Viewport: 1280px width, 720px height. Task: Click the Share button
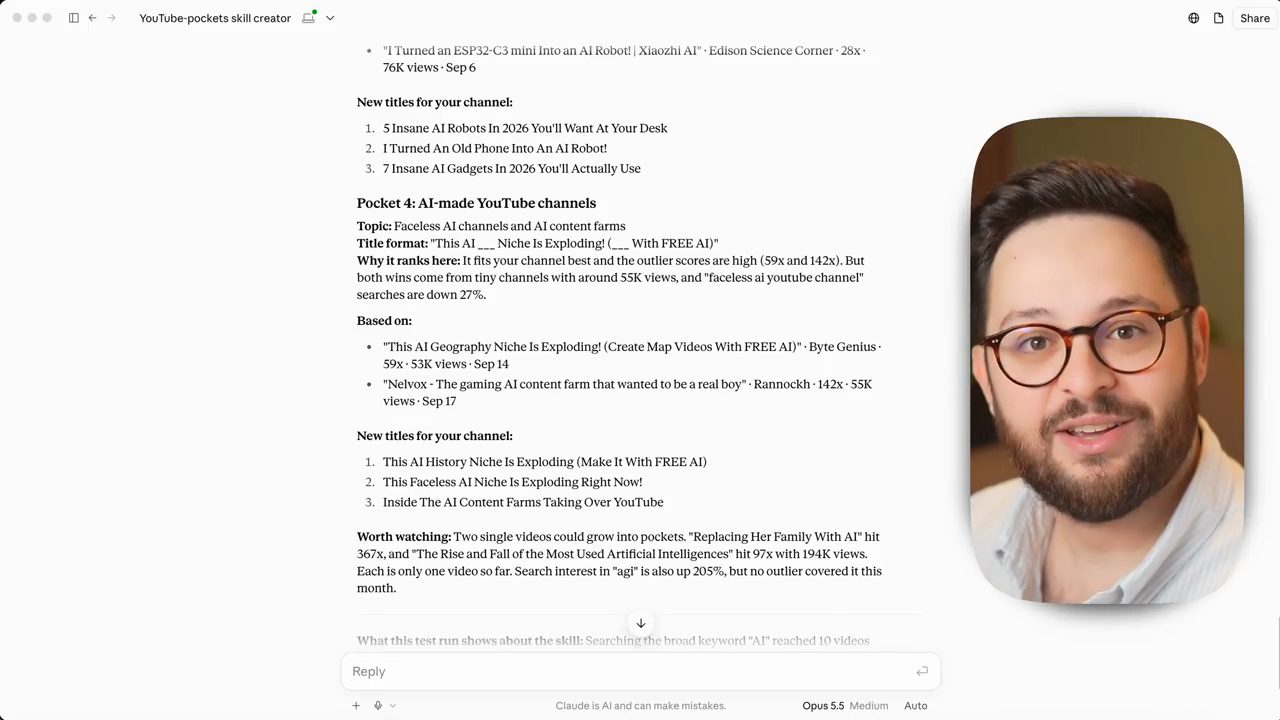(1255, 18)
